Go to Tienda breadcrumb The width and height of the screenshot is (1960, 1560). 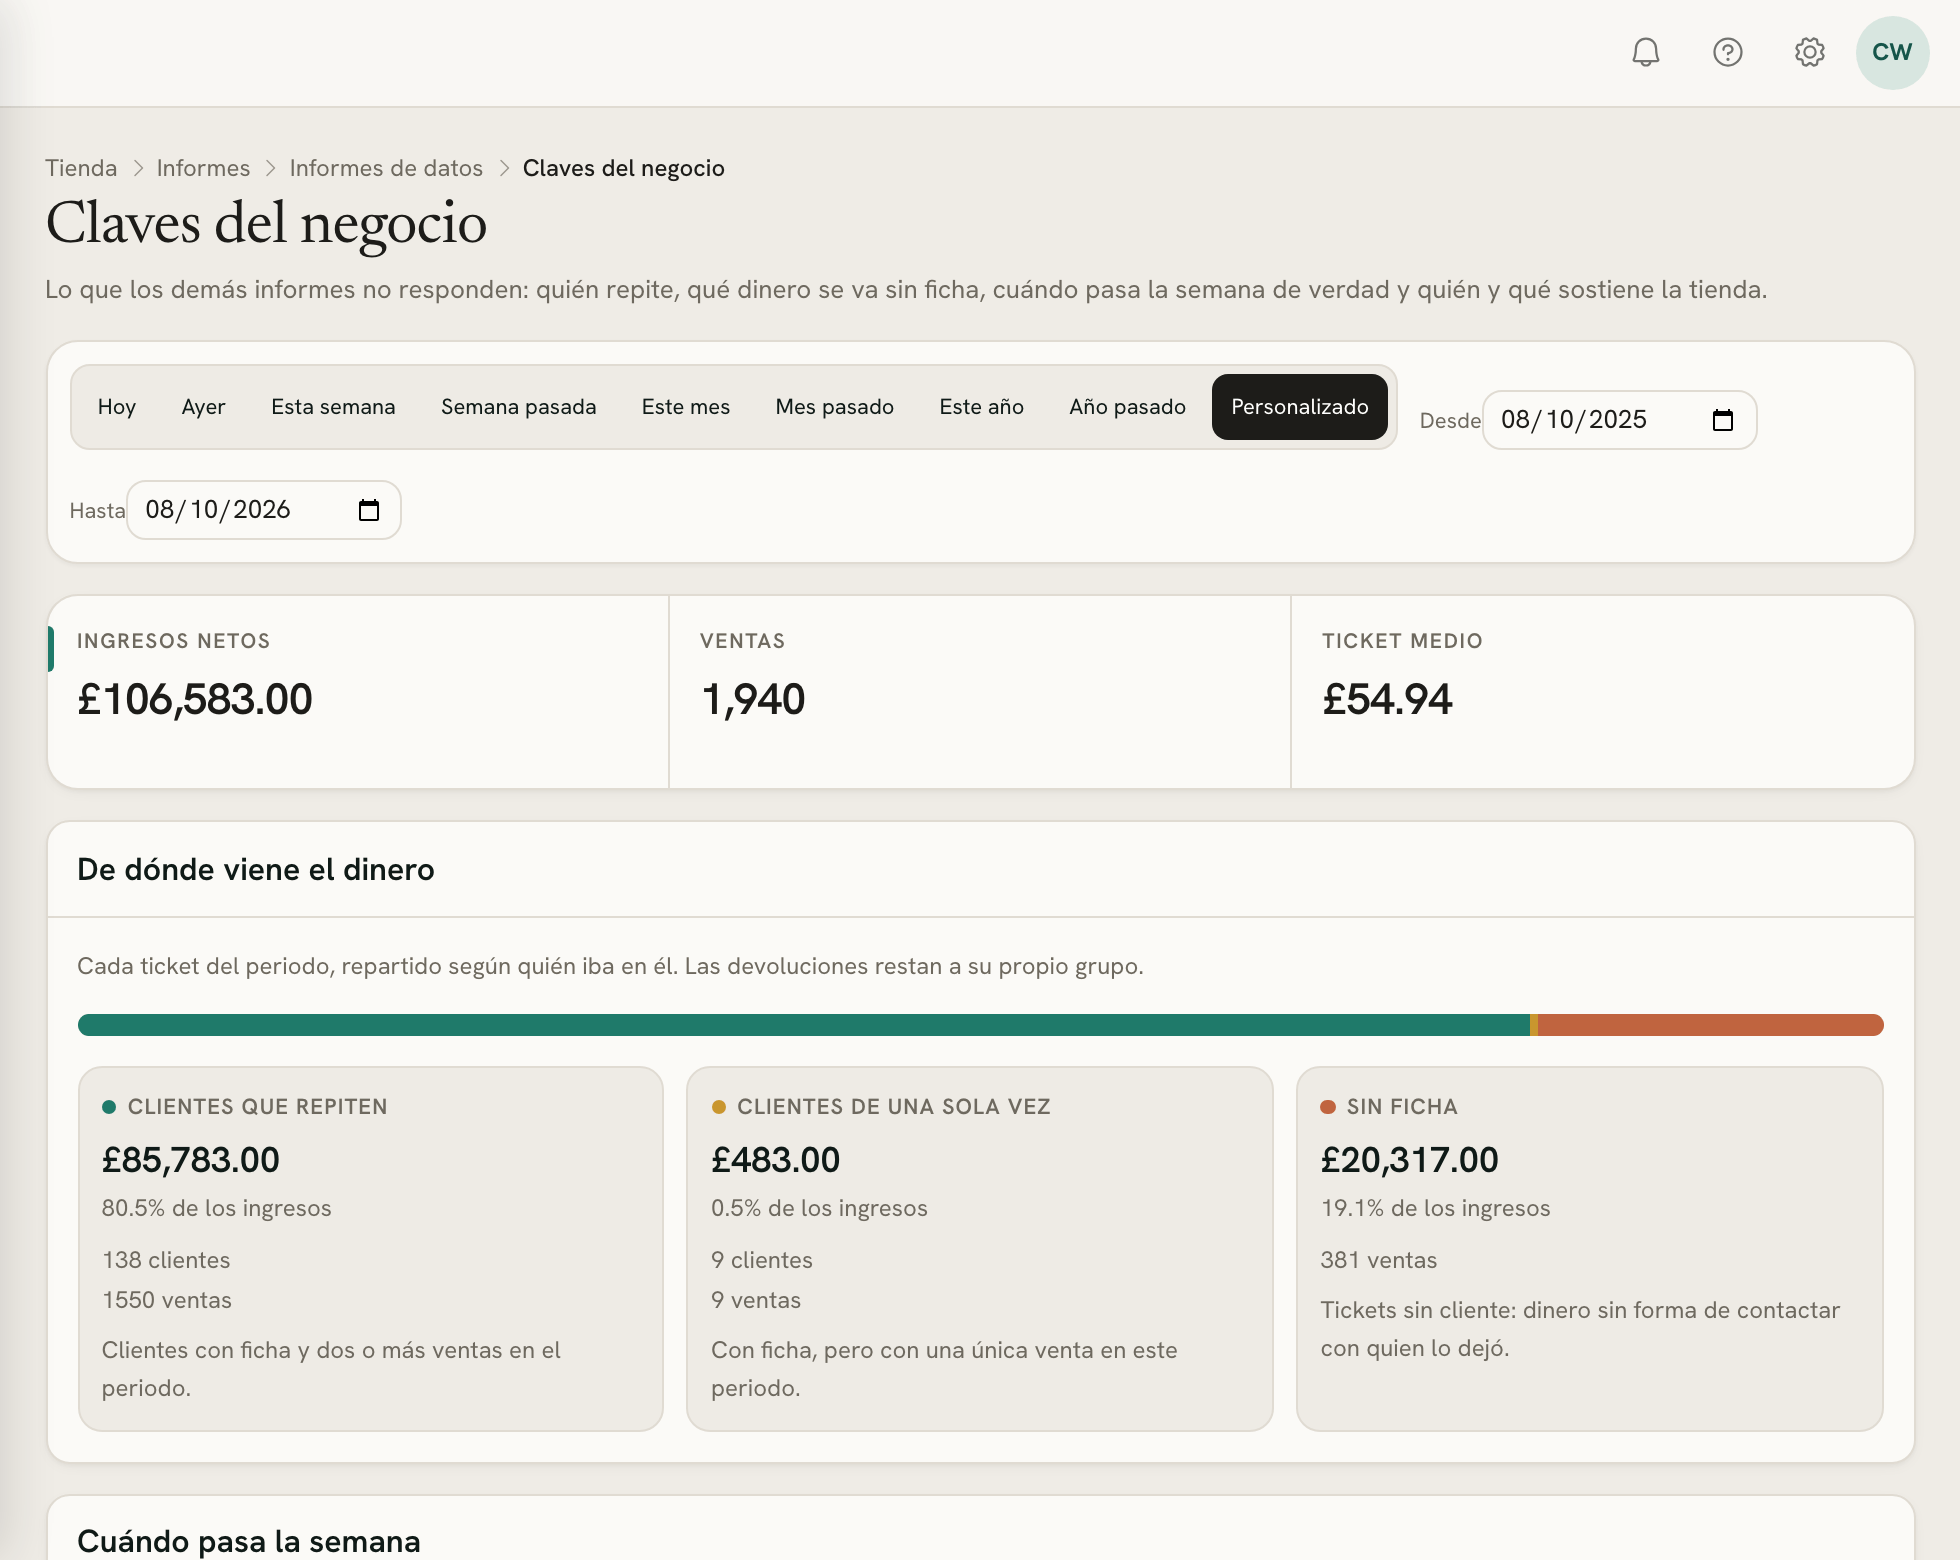81,168
